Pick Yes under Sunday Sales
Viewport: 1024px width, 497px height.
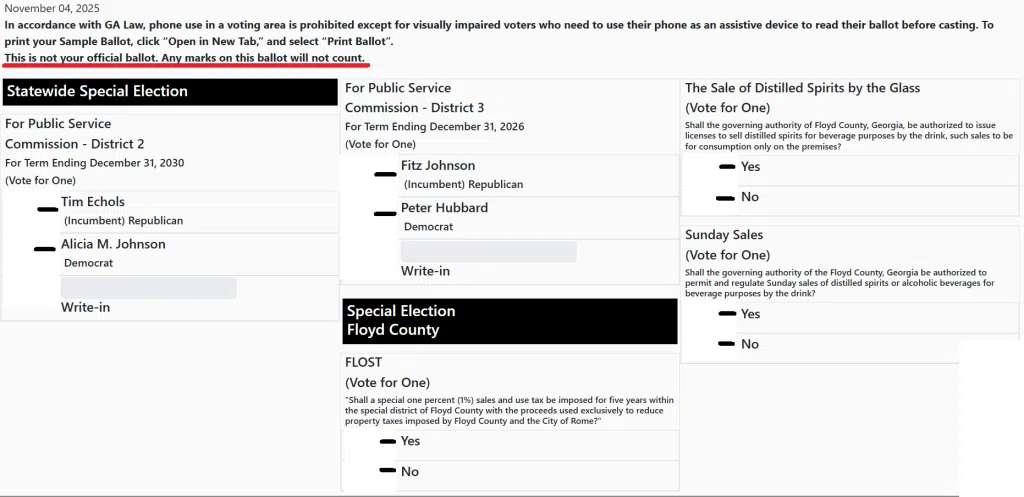coord(728,314)
